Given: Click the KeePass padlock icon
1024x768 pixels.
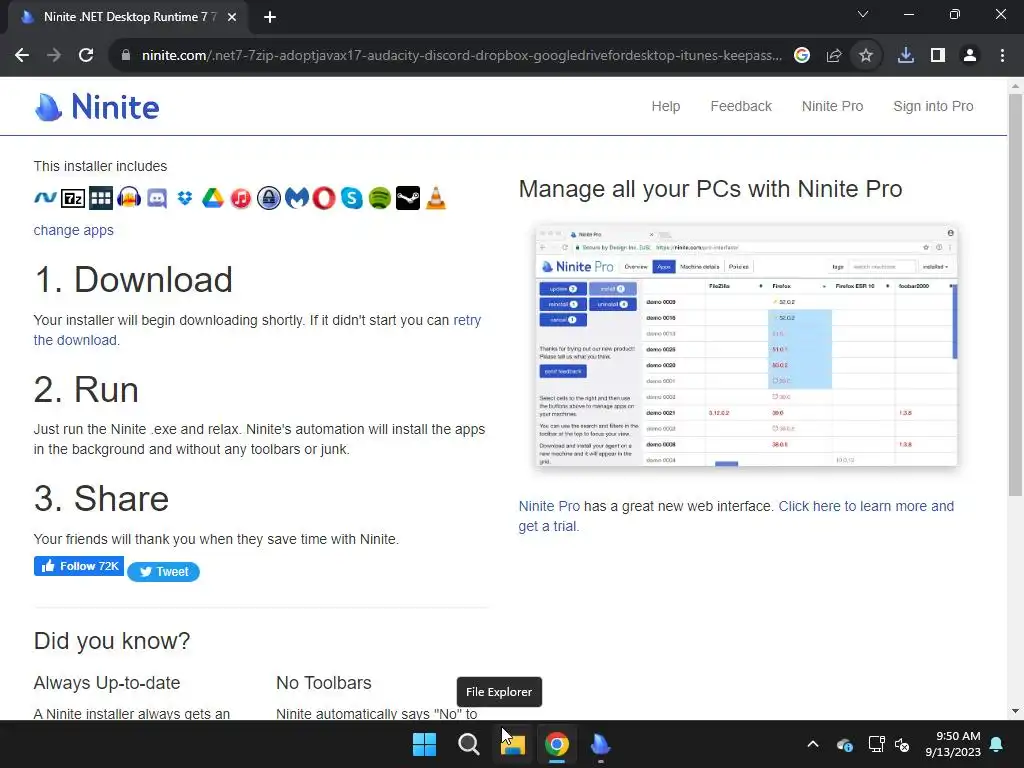Looking at the screenshot, I should click(268, 197).
